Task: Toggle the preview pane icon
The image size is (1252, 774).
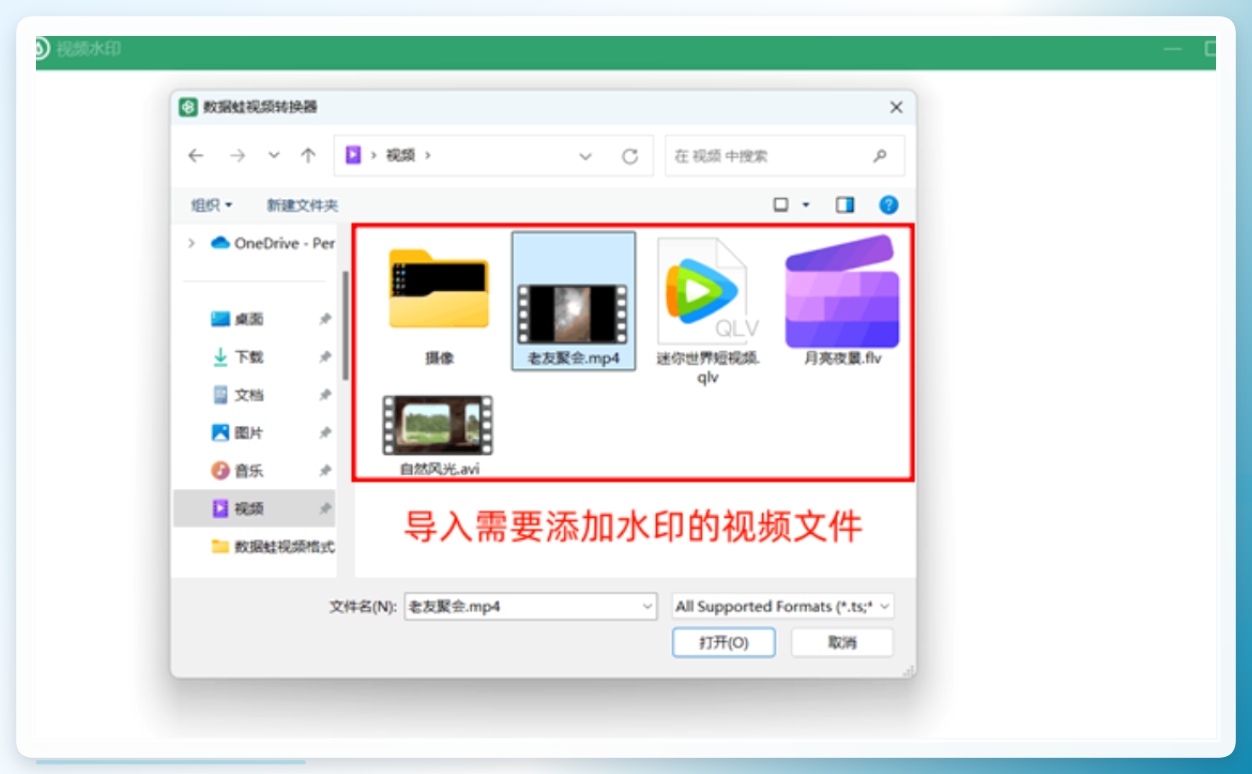Action: click(845, 205)
